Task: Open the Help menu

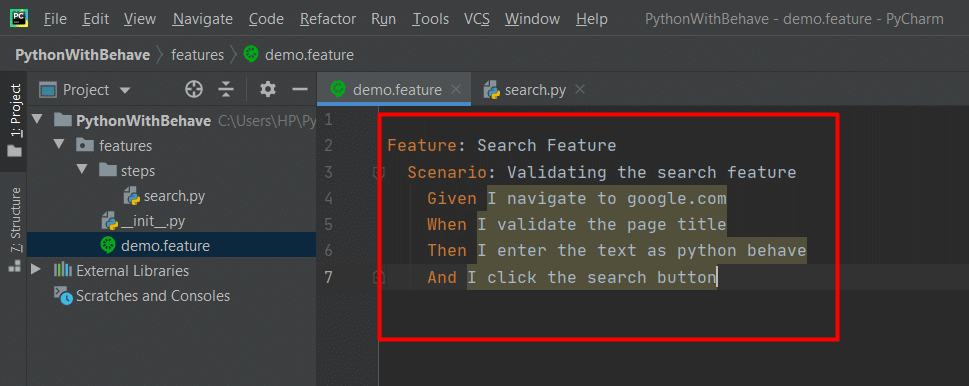Action: (591, 19)
